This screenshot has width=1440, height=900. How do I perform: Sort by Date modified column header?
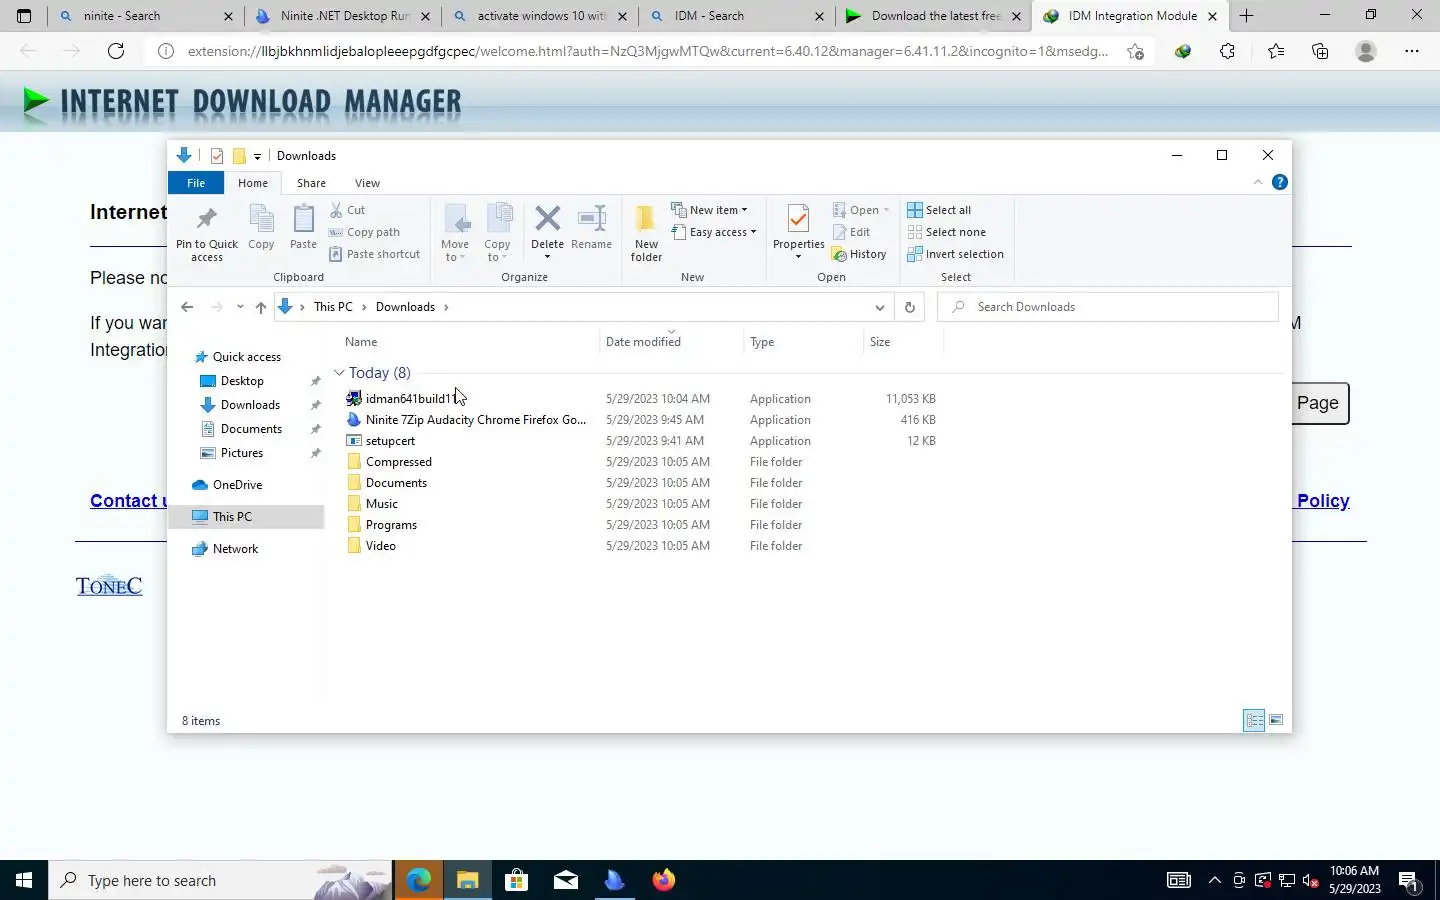click(643, 342)
